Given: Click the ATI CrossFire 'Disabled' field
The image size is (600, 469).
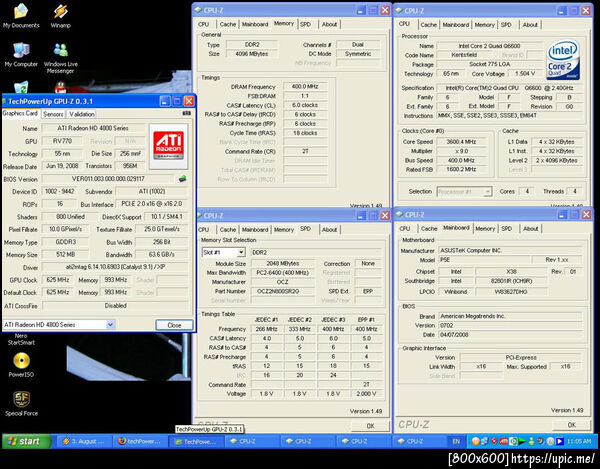Looking at the screenshot, I should click(x=116, y=305).
